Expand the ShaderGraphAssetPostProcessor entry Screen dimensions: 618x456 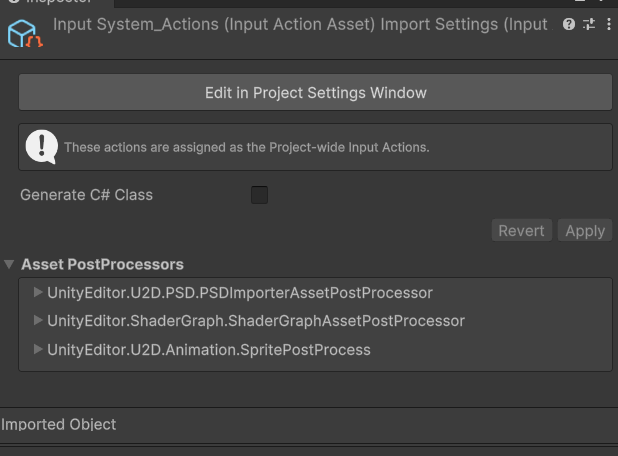click(x=38, y=321)
